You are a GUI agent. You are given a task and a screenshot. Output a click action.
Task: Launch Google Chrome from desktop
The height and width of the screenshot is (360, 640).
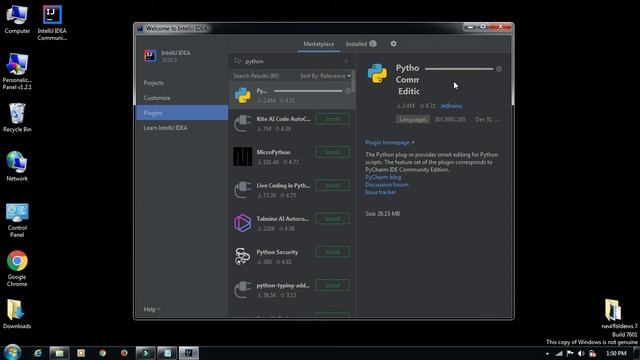click(17, 269)
